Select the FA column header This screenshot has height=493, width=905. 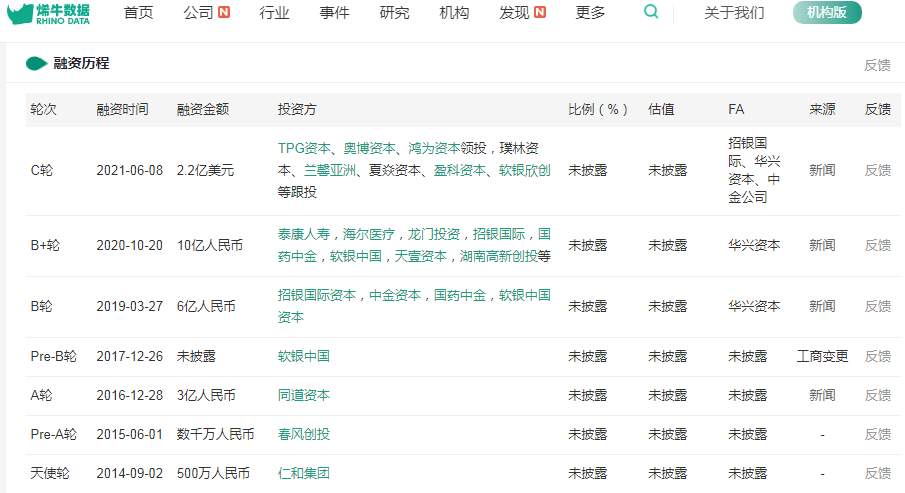coord(736,109)
